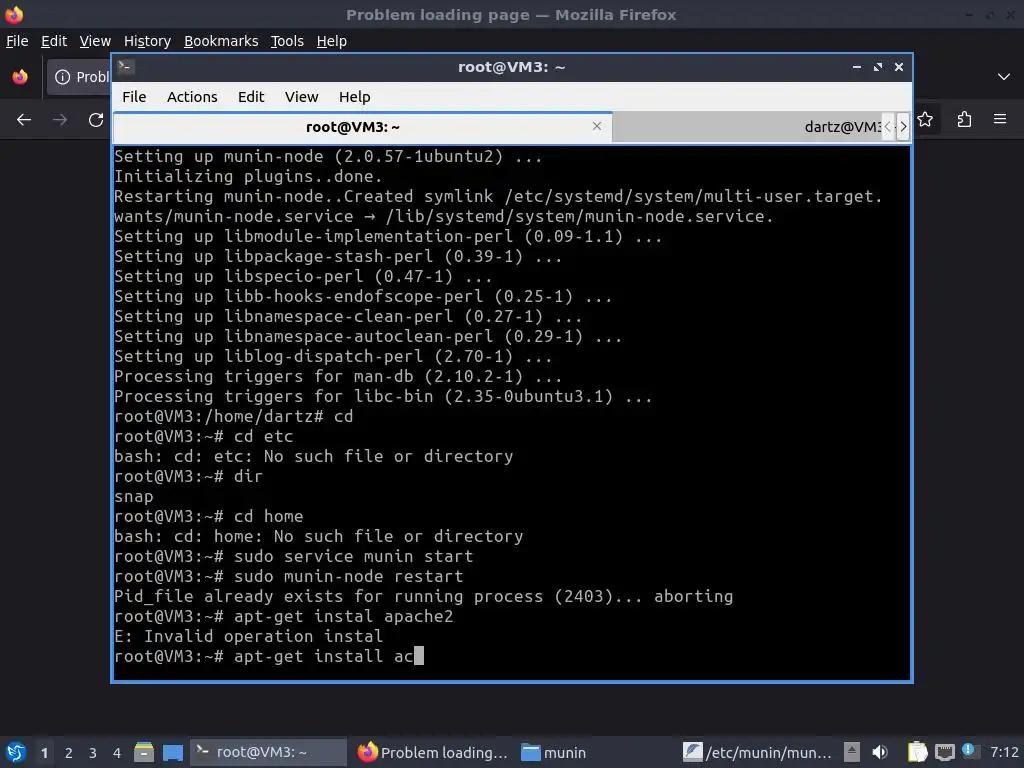
Task: Open the terminal File menu
Action: coord(134,97)
